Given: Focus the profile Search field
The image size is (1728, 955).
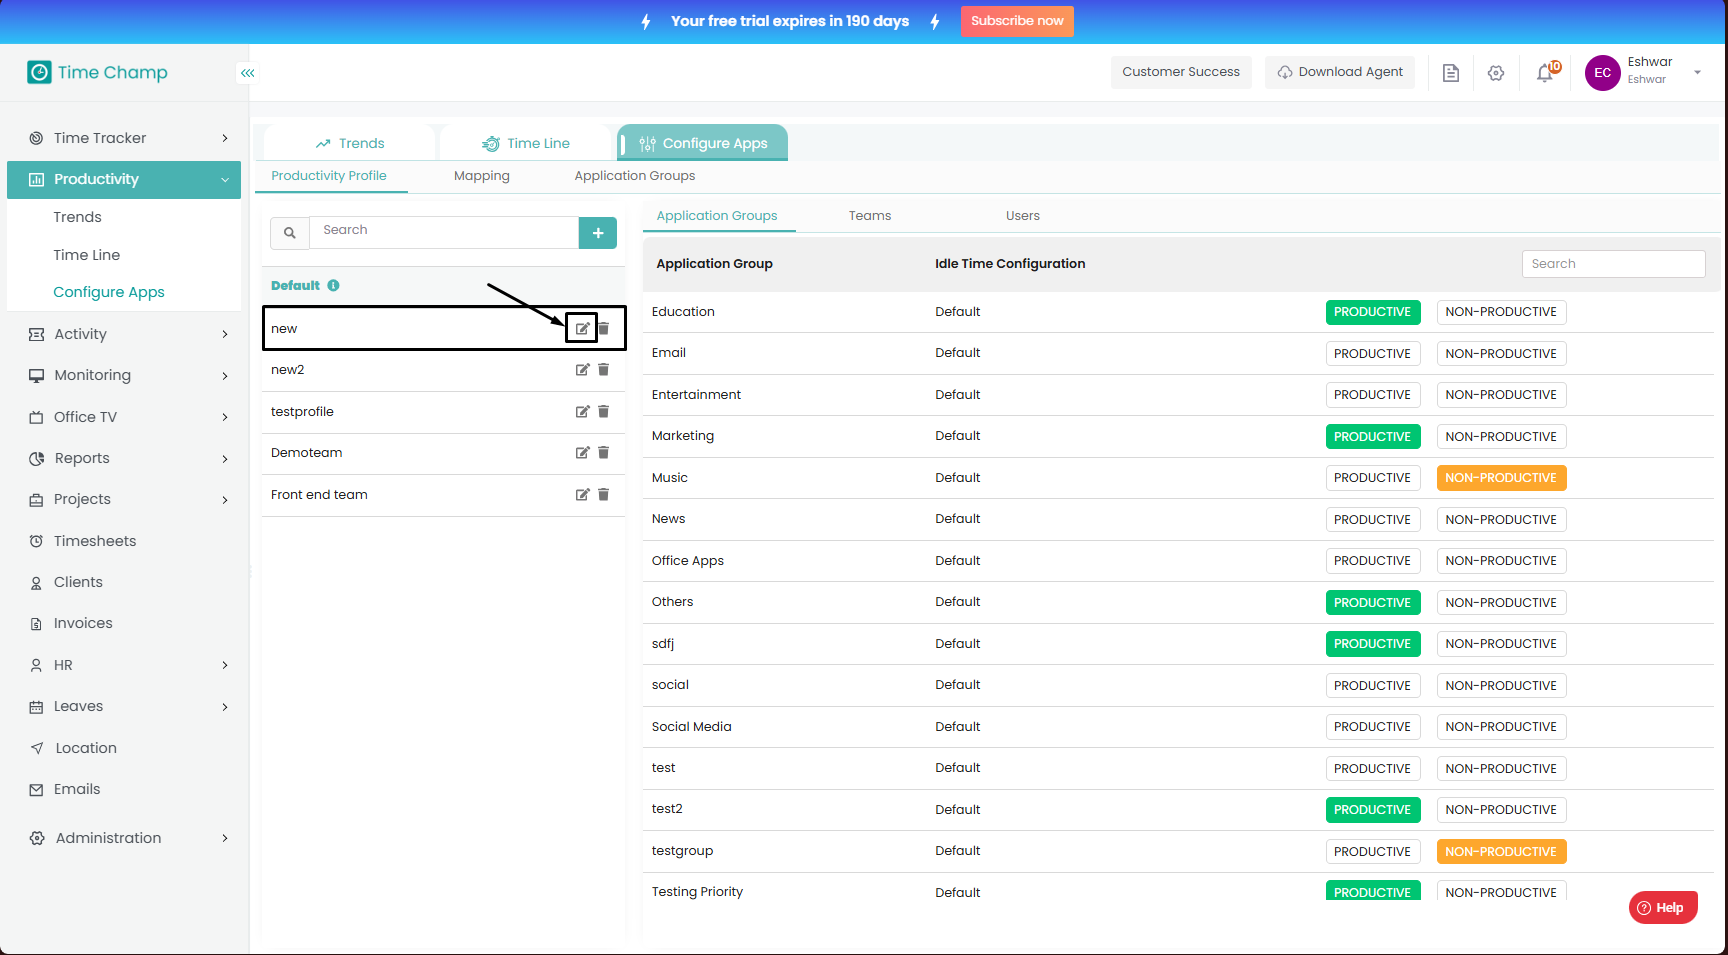Looking at the screenshot, I should pyautogui.click(x=444, y=233).
